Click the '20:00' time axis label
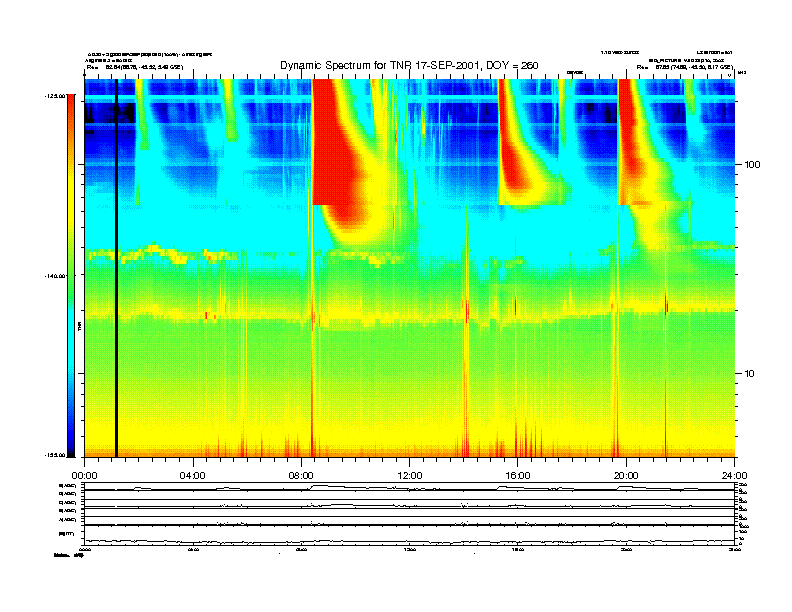The height and width of the screenshot is (612, 792). [x=626, y=476]
